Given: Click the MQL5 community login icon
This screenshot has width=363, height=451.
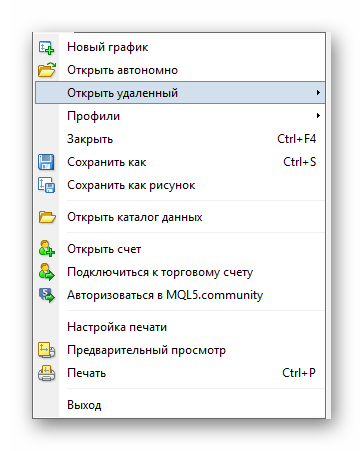Looking at the screenshot, I should 47,295.
